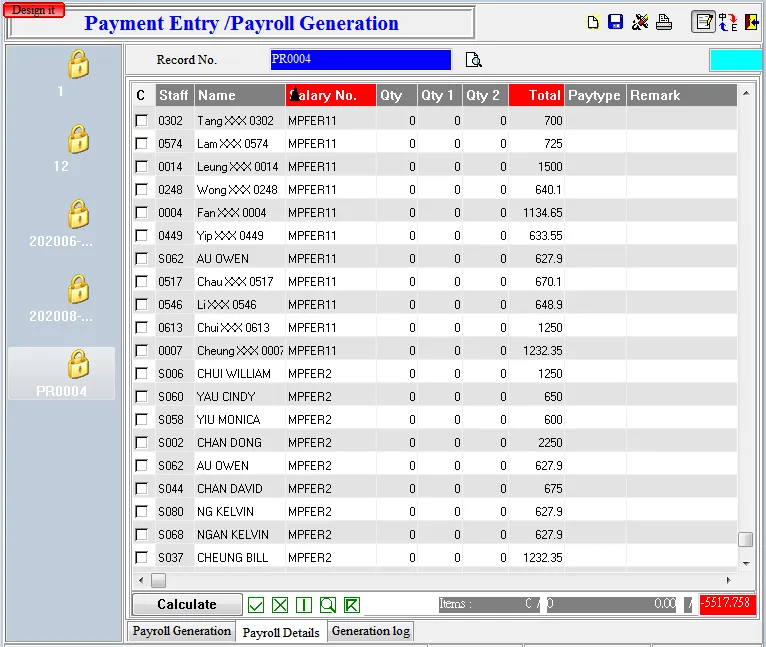Click the delete/tools crossed brush icon
Image resolution: width=766 pixels, height=647 pixels.
pyautogui.click(x=640, y=23)
